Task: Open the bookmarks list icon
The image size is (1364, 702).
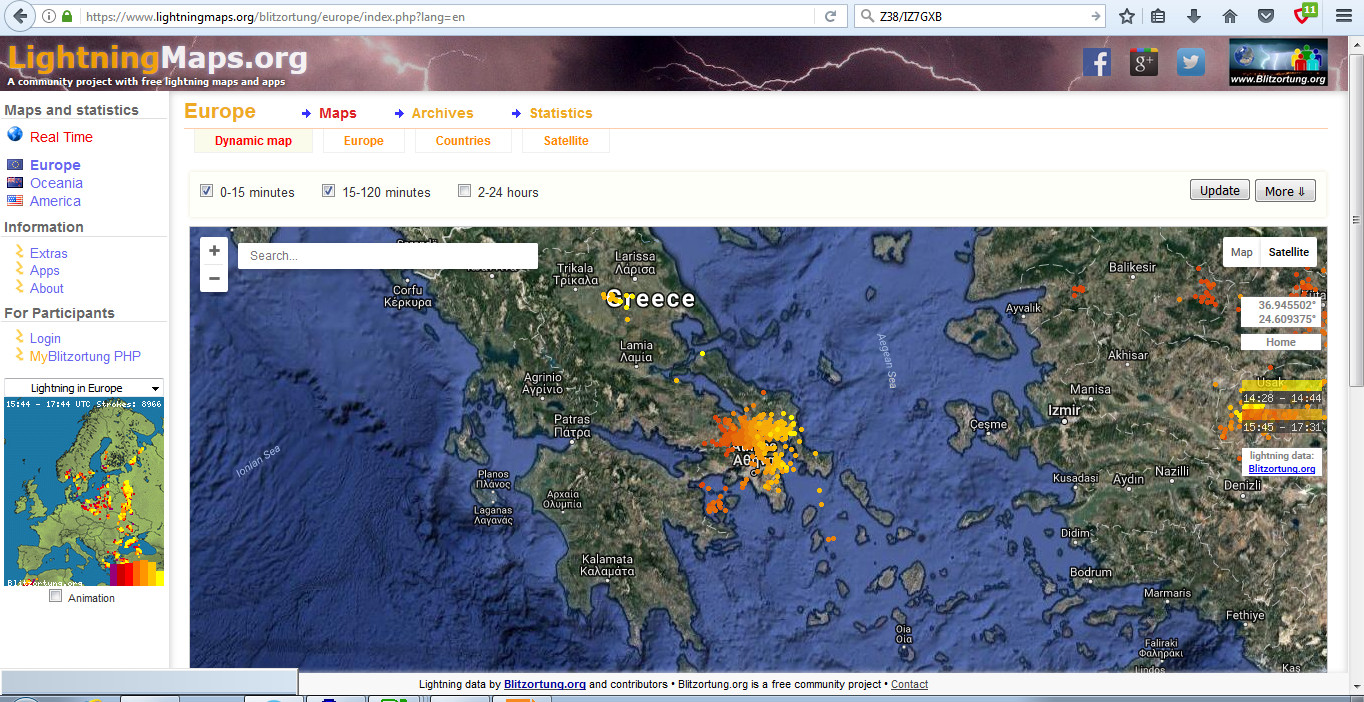Action: 1158,16
